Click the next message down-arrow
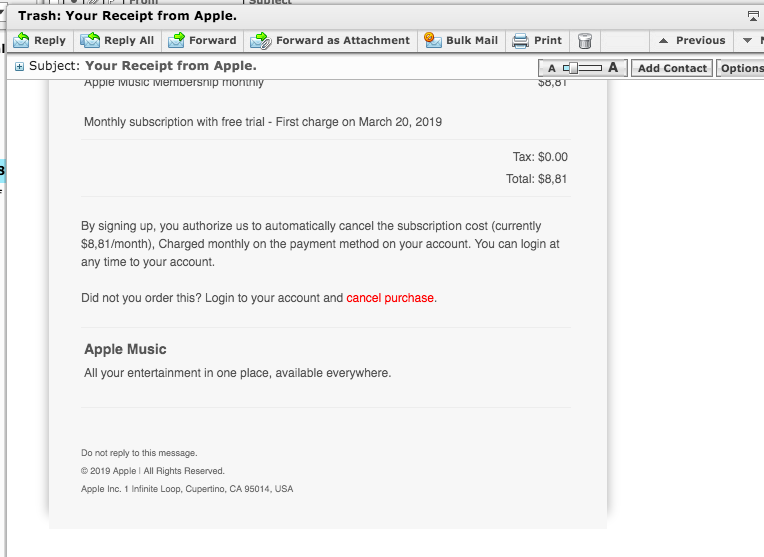 click(x=747, y=41)
